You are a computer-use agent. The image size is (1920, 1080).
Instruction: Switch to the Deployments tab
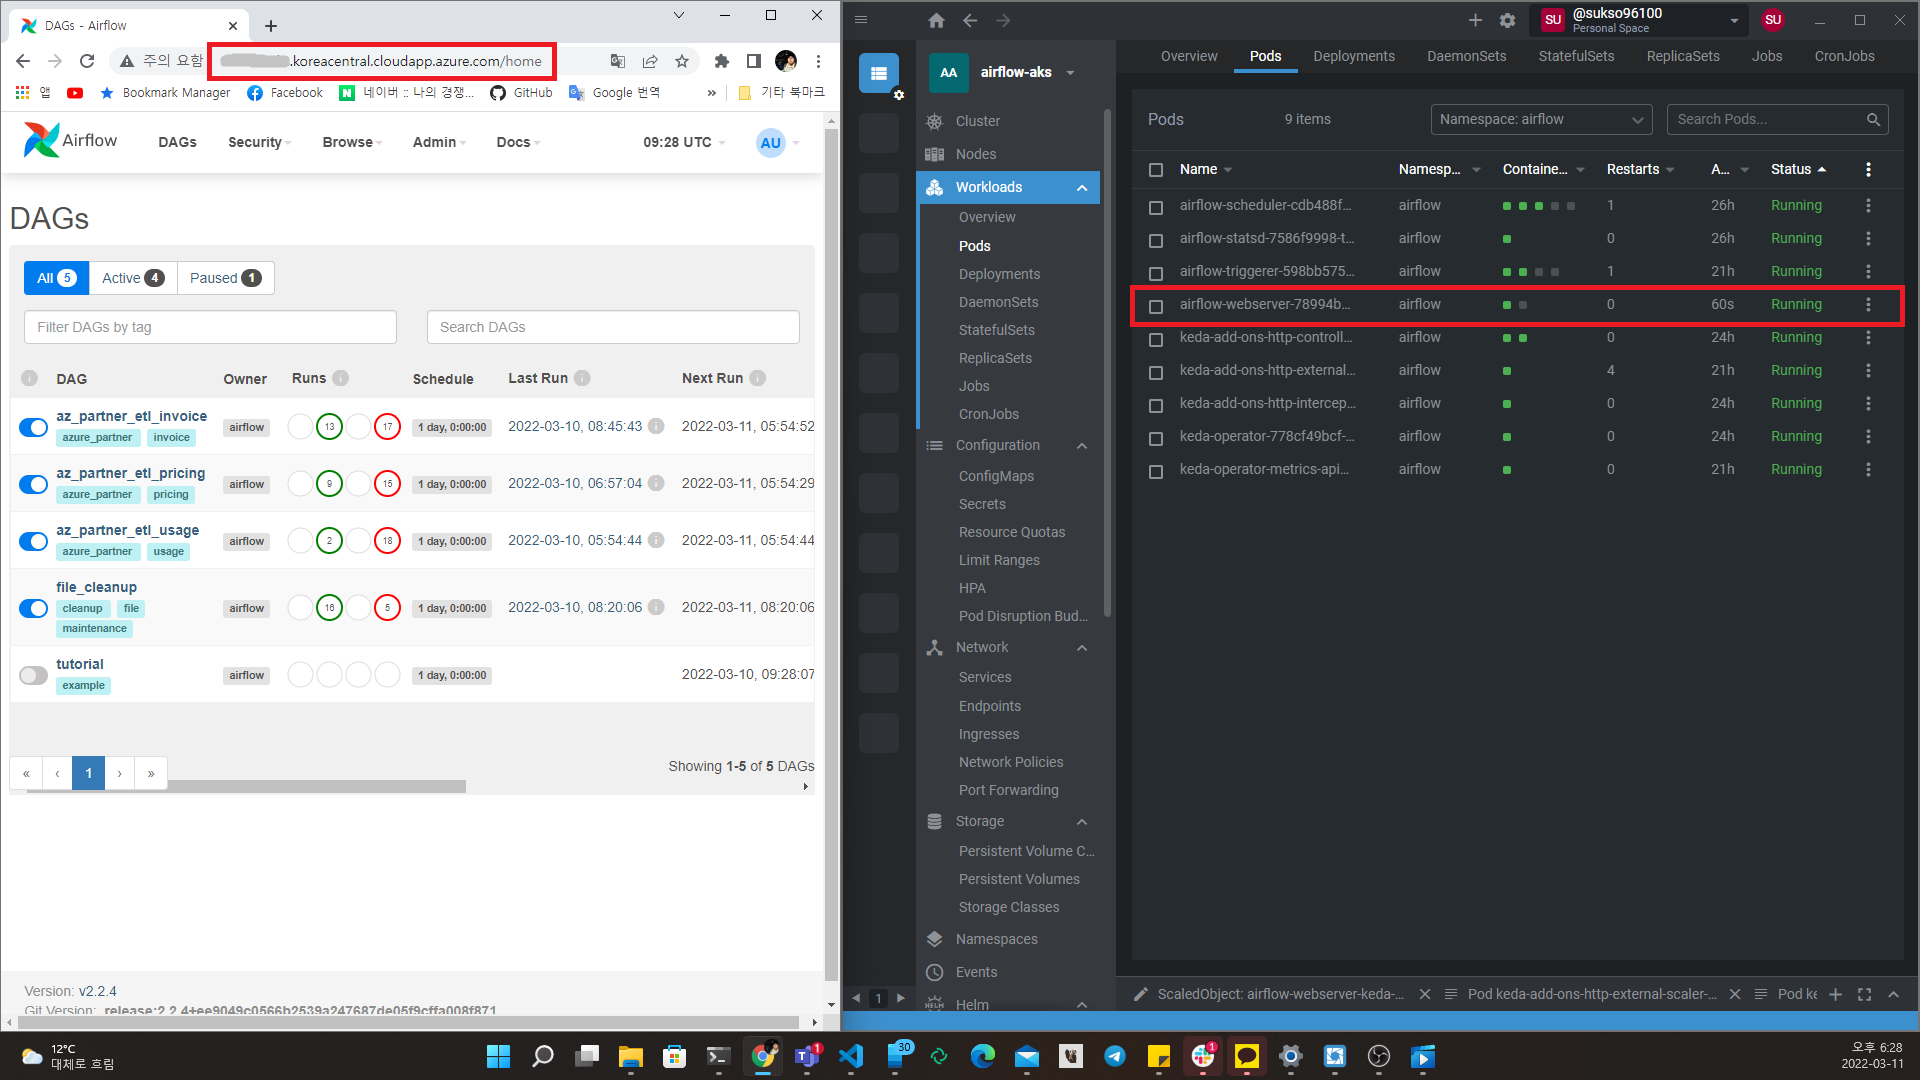(x=1353, y=56)
